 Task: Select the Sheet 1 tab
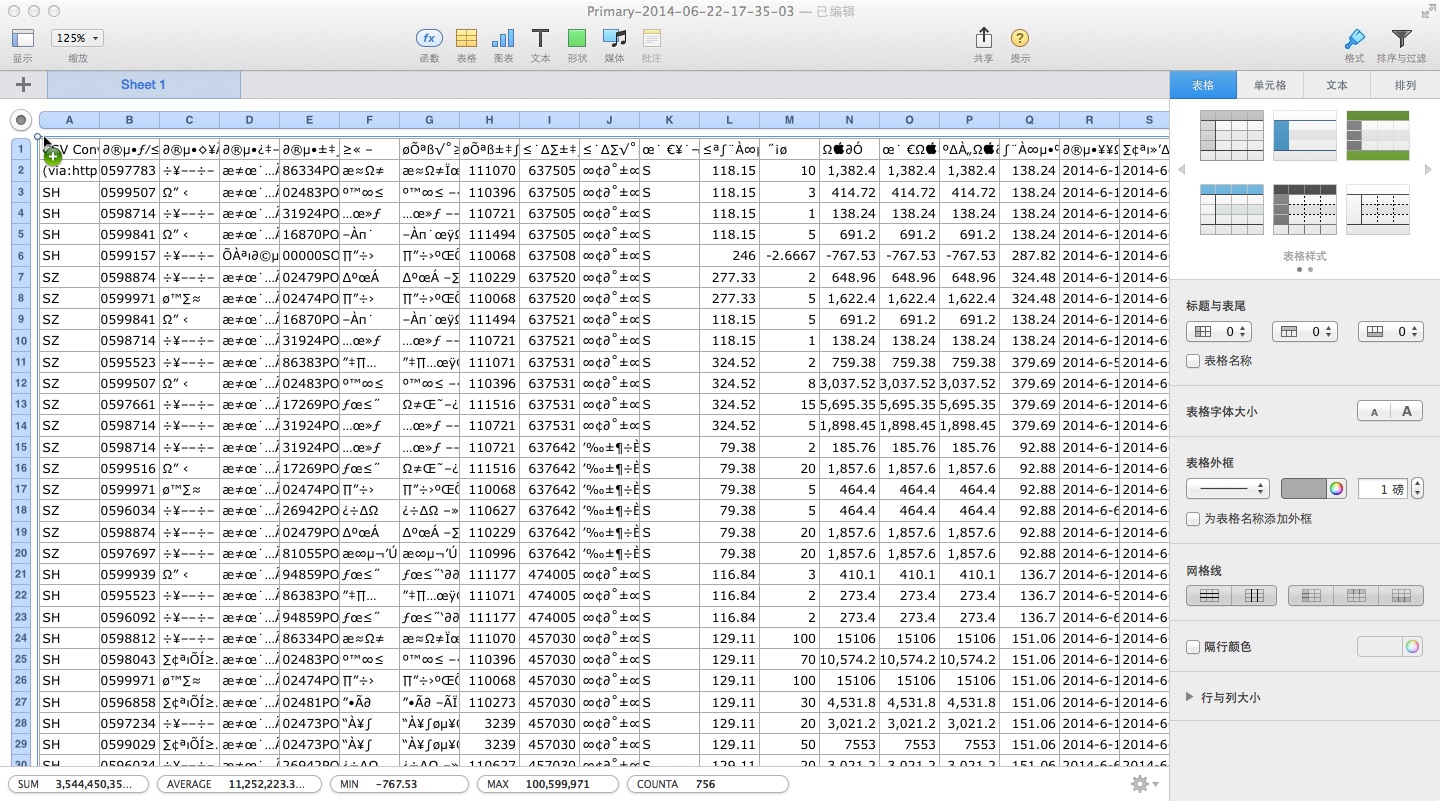[x=143, y=85]
